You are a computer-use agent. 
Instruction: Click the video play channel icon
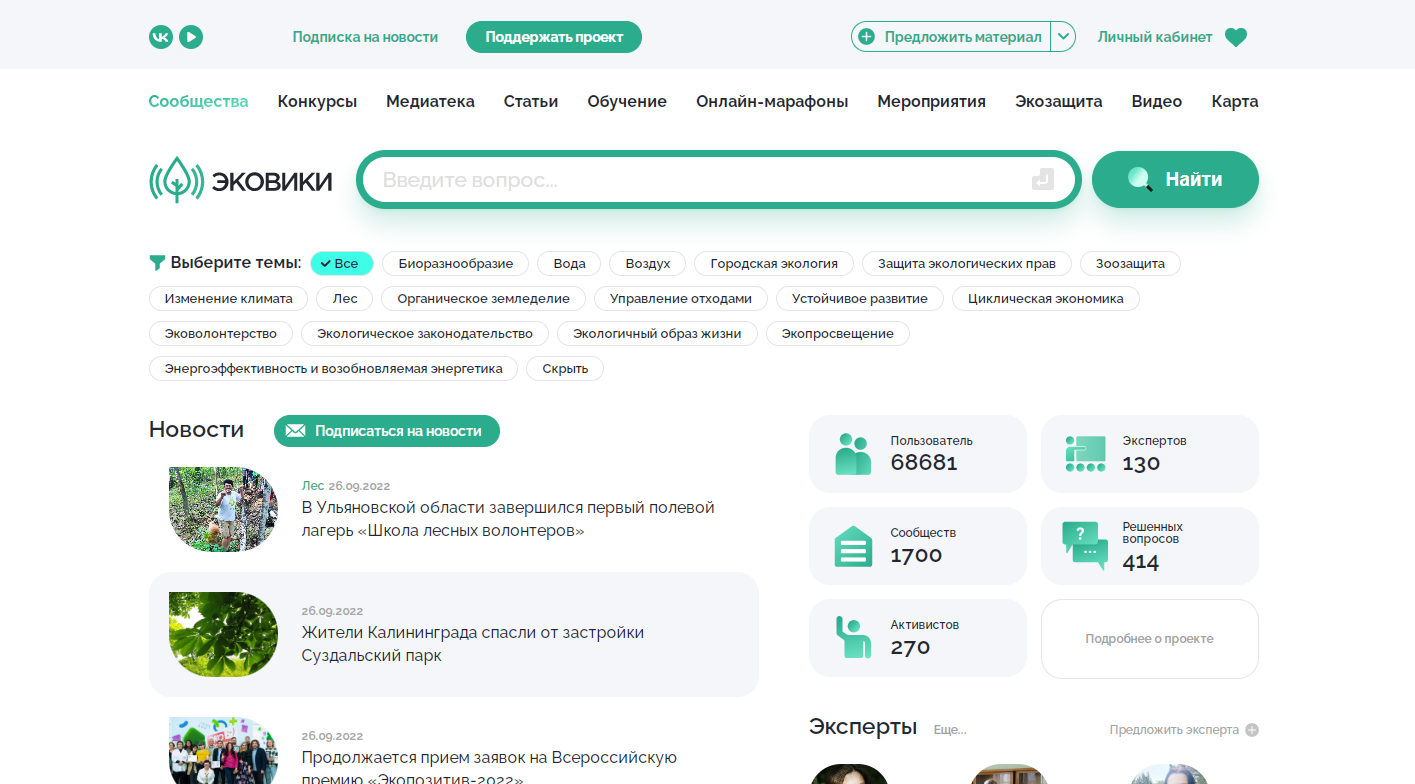191,37
